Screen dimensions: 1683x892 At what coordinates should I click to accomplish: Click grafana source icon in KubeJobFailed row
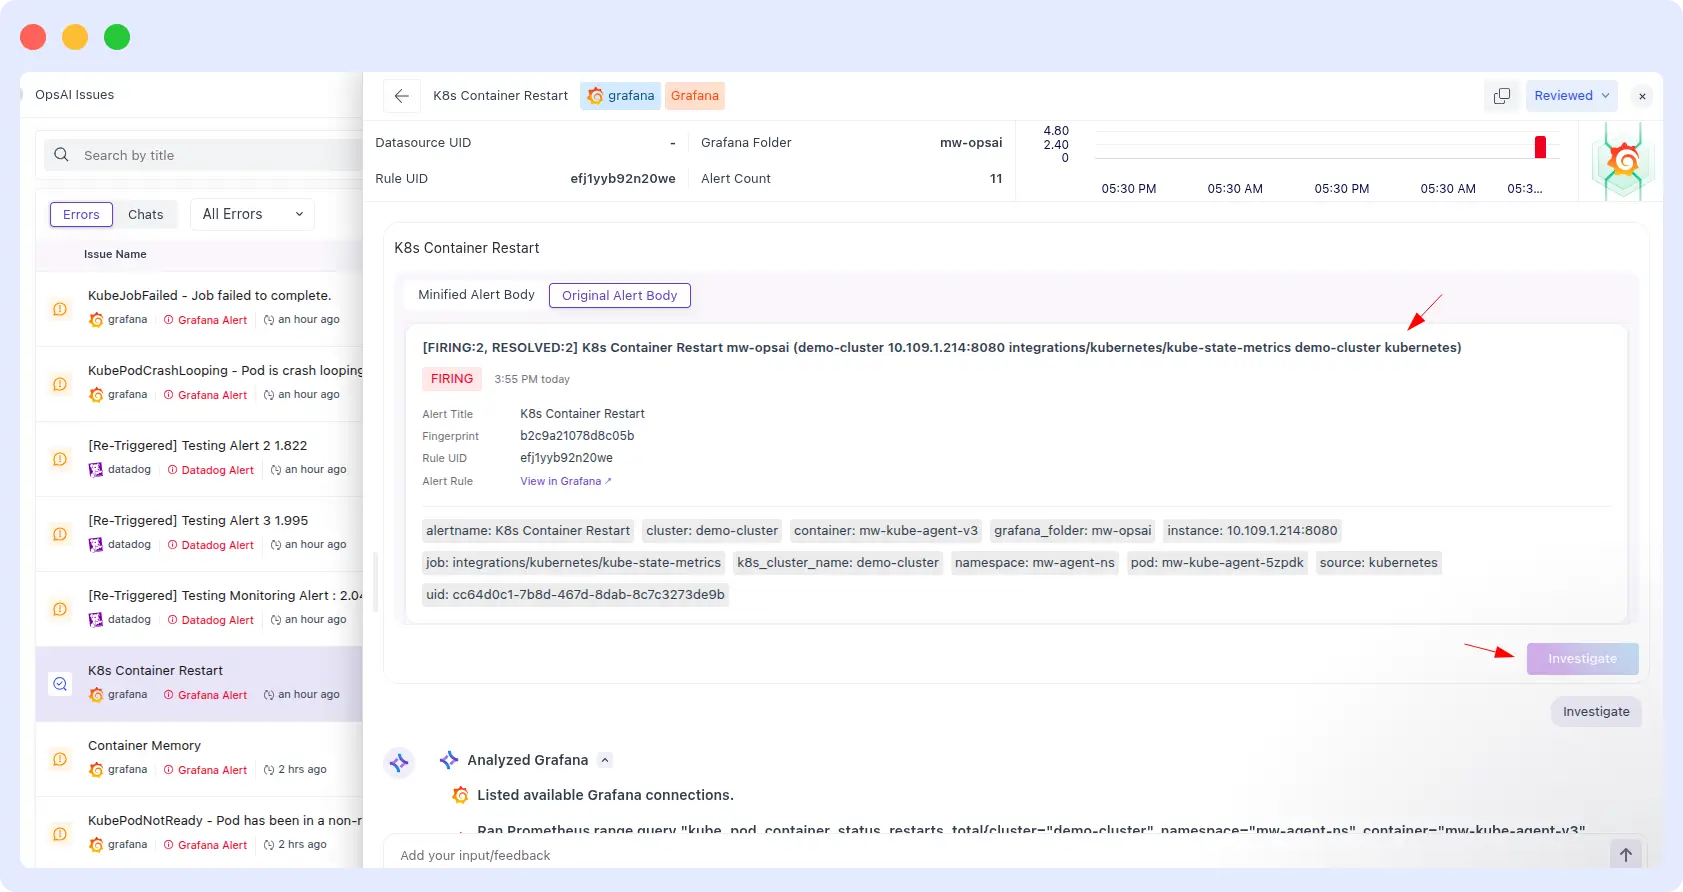(x=96, y=320)
